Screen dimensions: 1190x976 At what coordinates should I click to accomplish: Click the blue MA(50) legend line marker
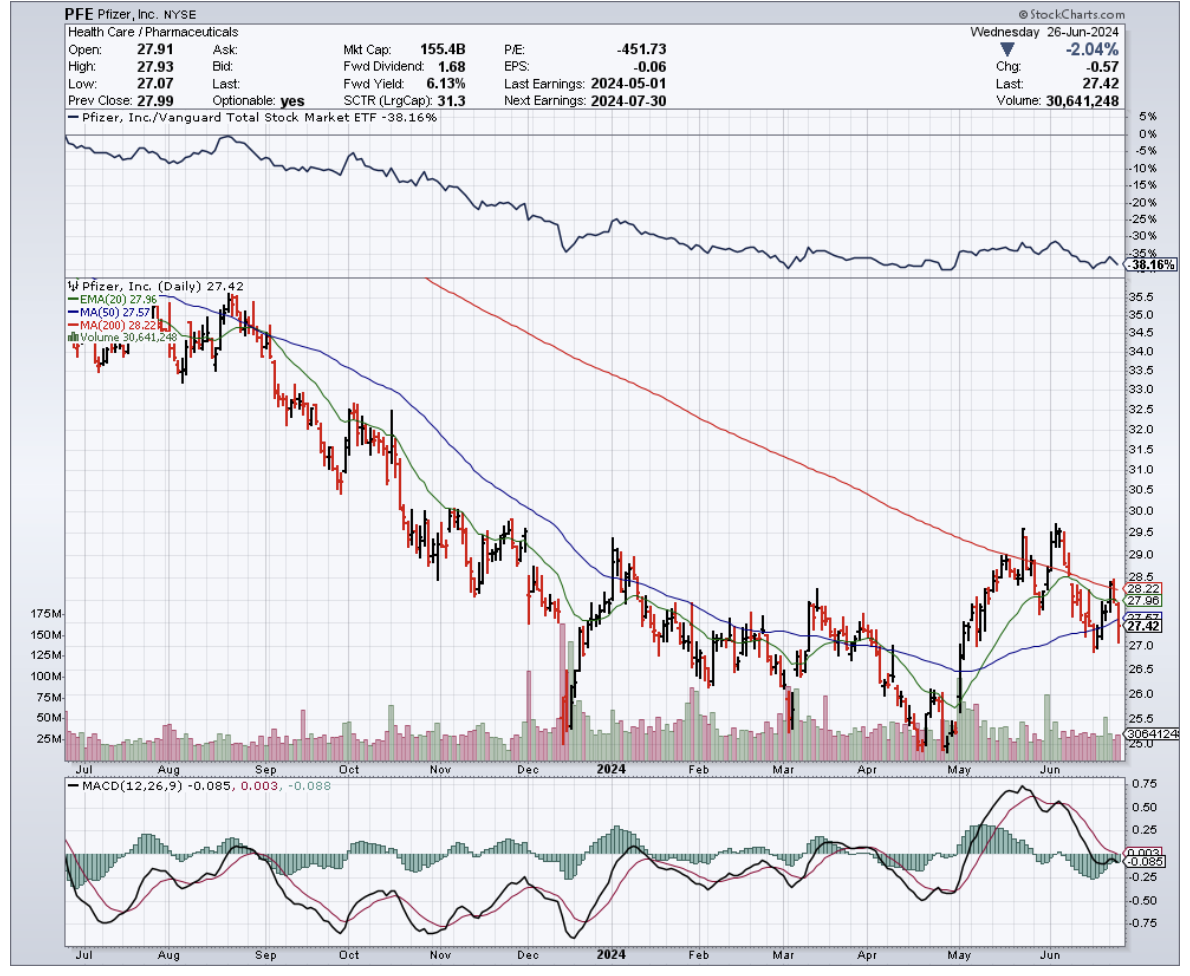(x=72, y=311)
